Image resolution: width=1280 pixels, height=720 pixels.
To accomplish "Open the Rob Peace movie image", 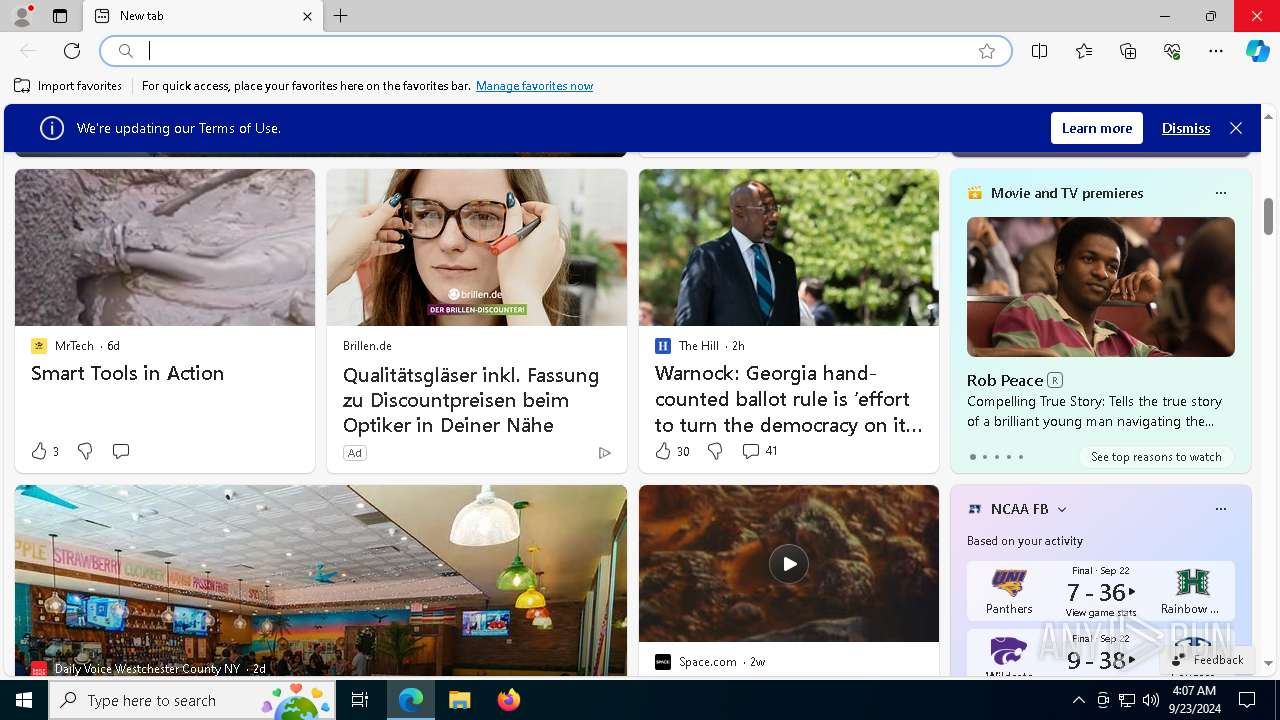I will [1101, 287].
